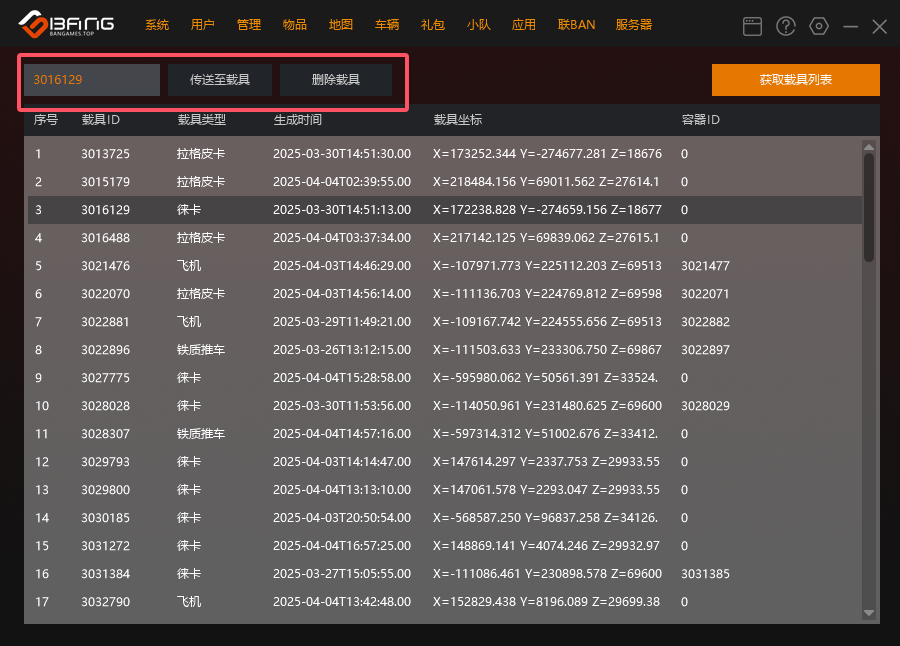Open the window panel icon

pos(752,26)
